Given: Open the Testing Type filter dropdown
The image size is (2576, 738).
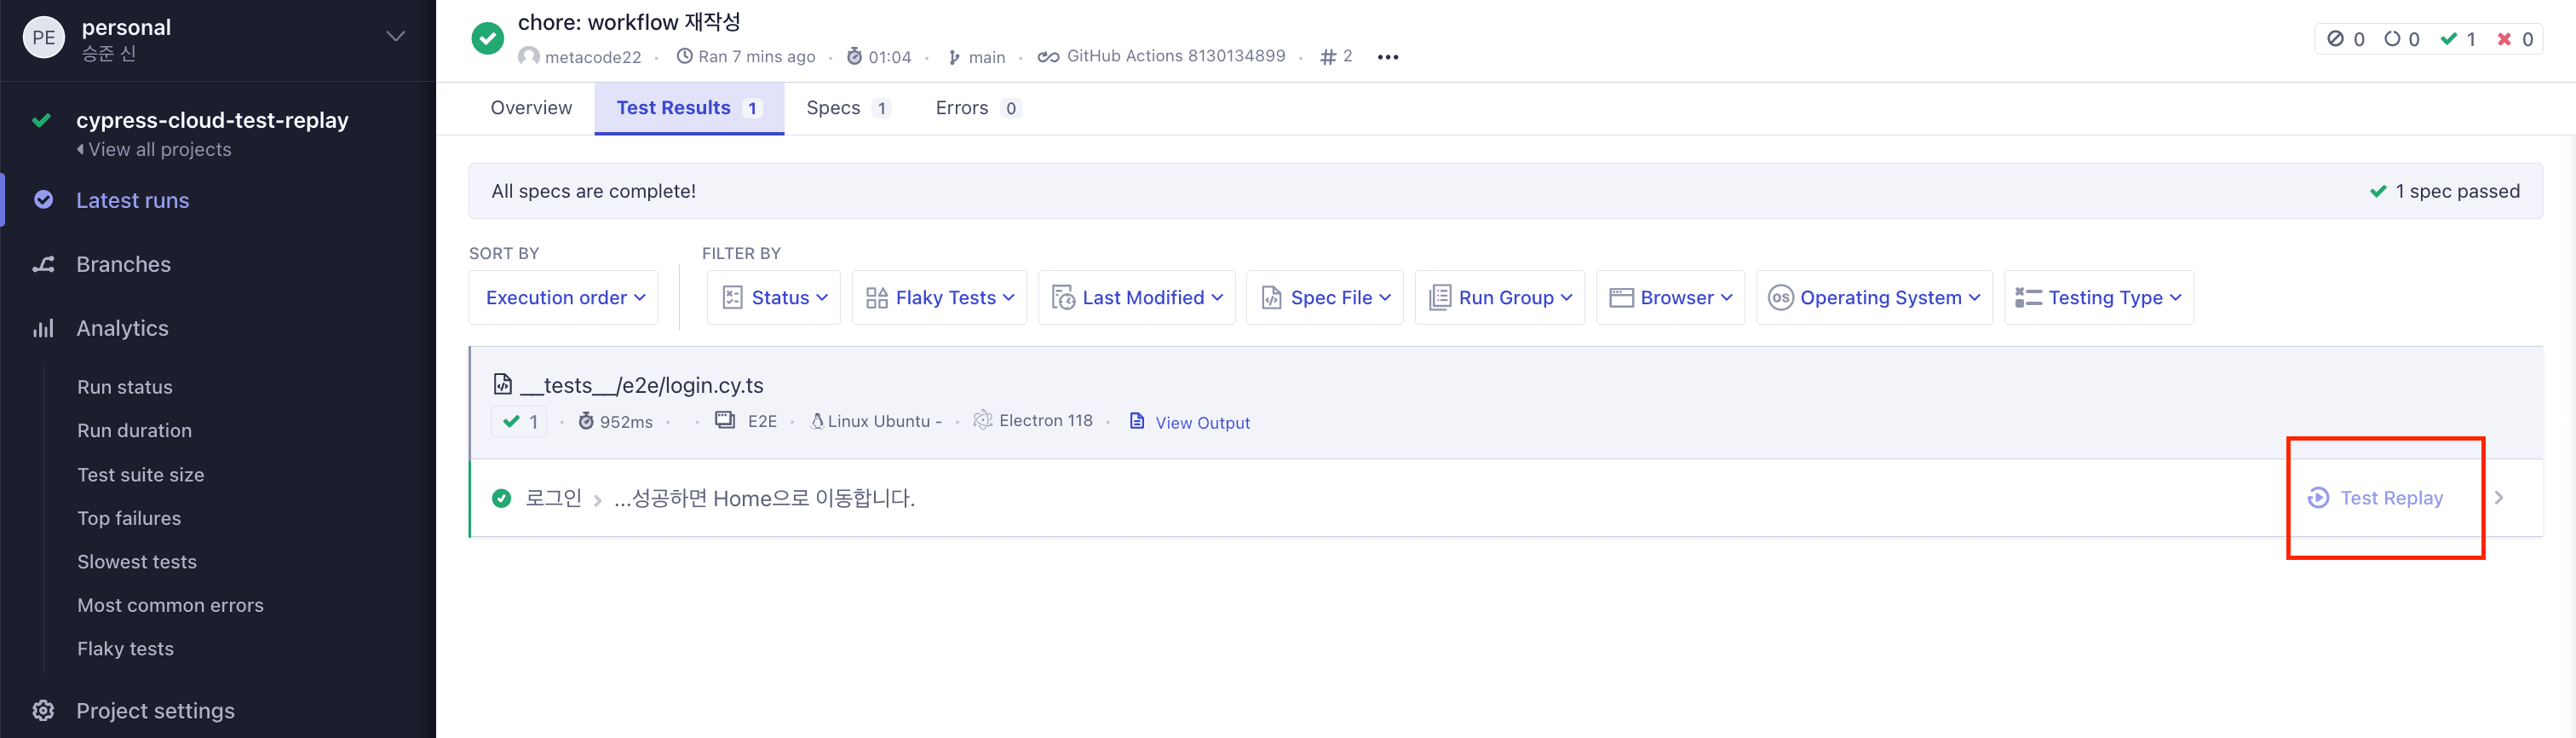Looking at the screenshot, I should click(2099, 297).
